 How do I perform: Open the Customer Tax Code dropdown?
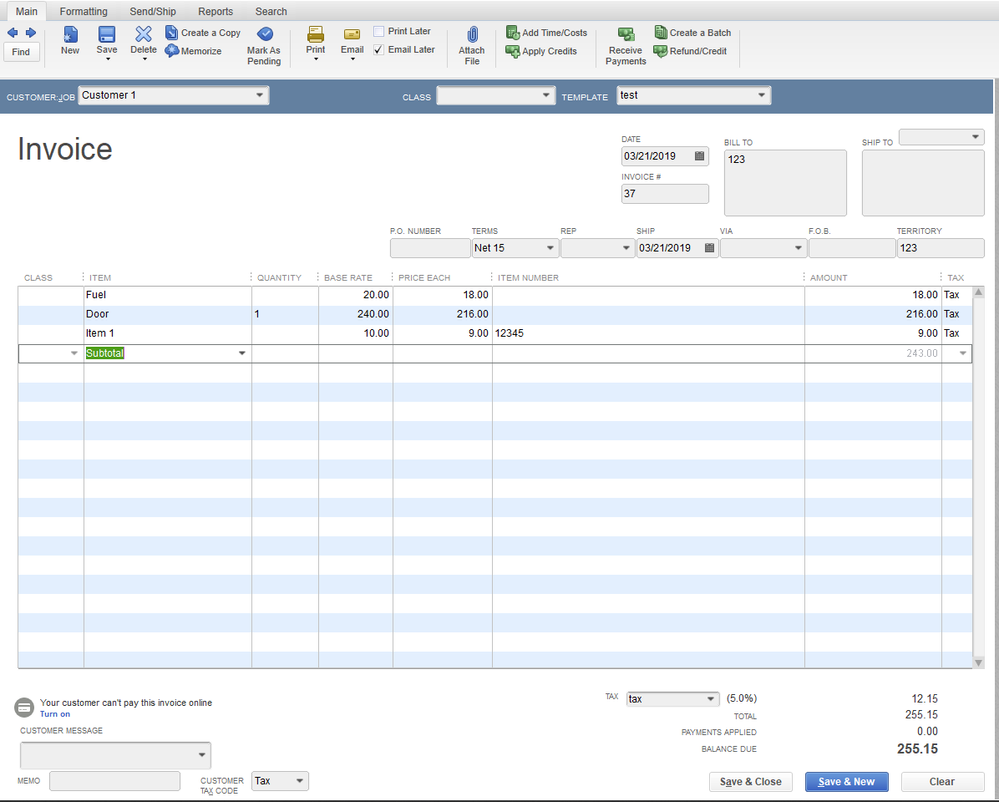(299, 781)
